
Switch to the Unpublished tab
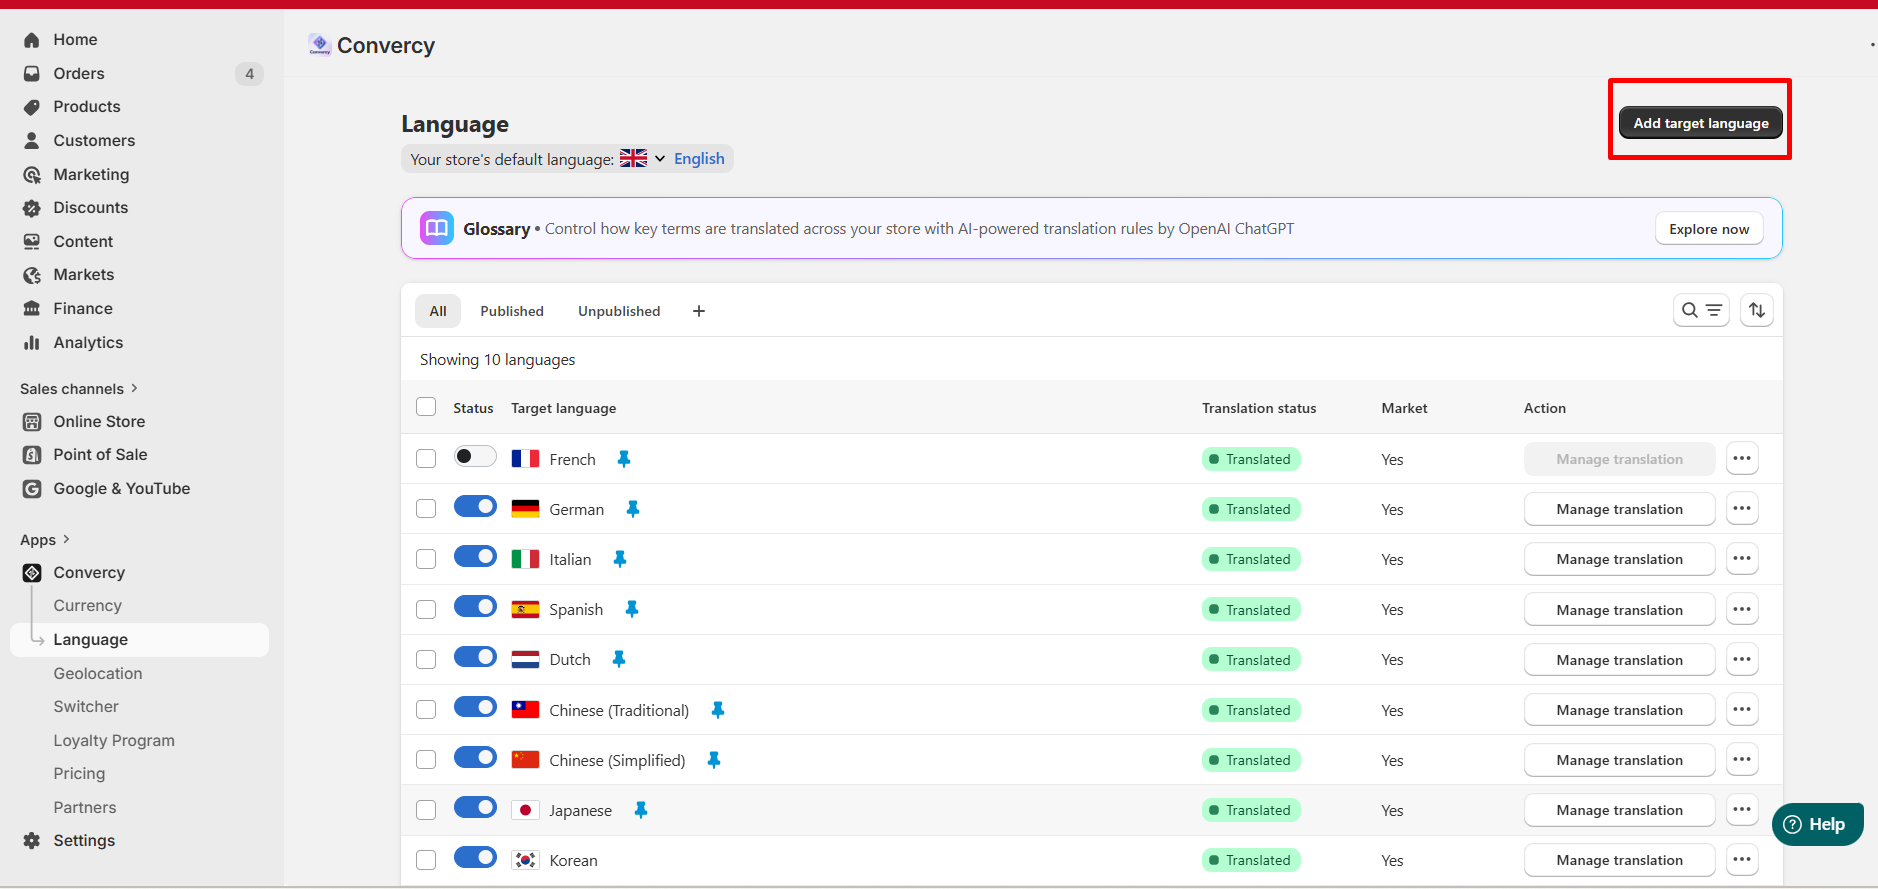619,311
